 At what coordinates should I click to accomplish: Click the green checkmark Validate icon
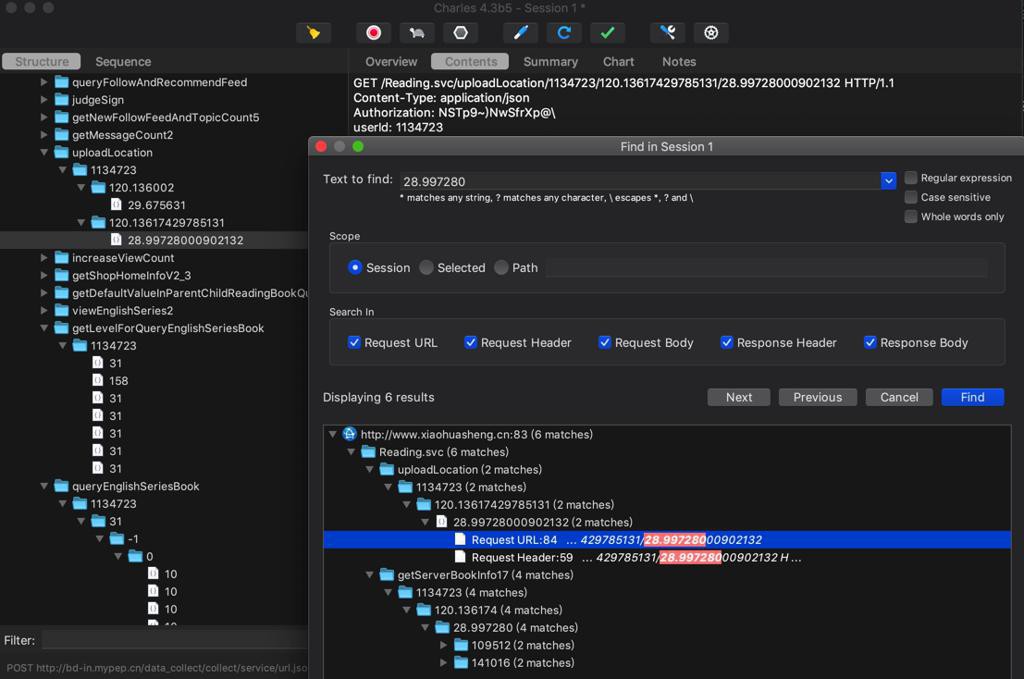tap(607, 33)
